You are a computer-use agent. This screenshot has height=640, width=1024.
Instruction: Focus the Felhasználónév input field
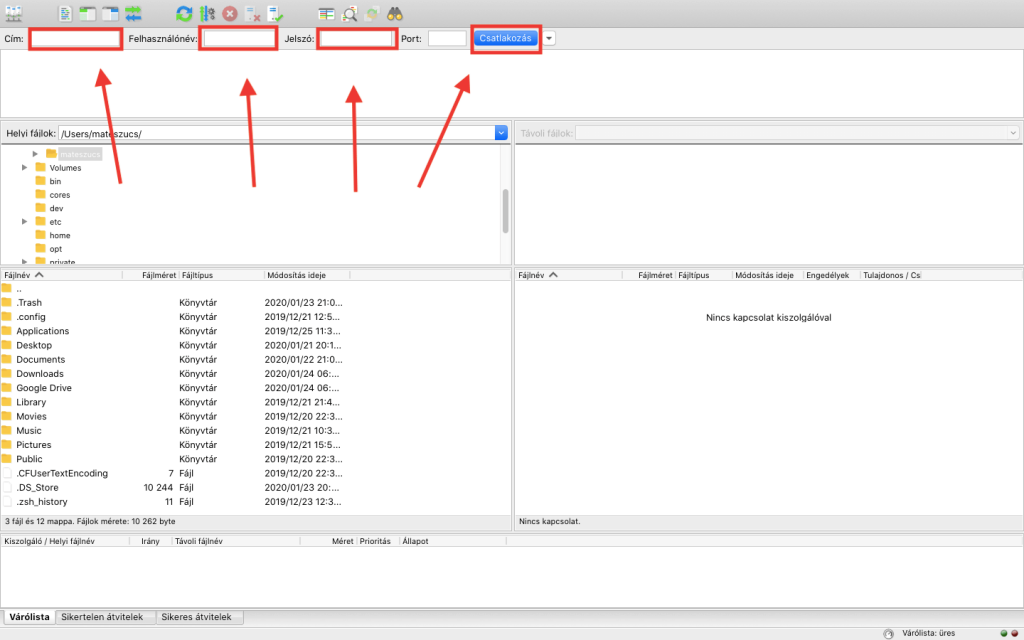point(239,39)
